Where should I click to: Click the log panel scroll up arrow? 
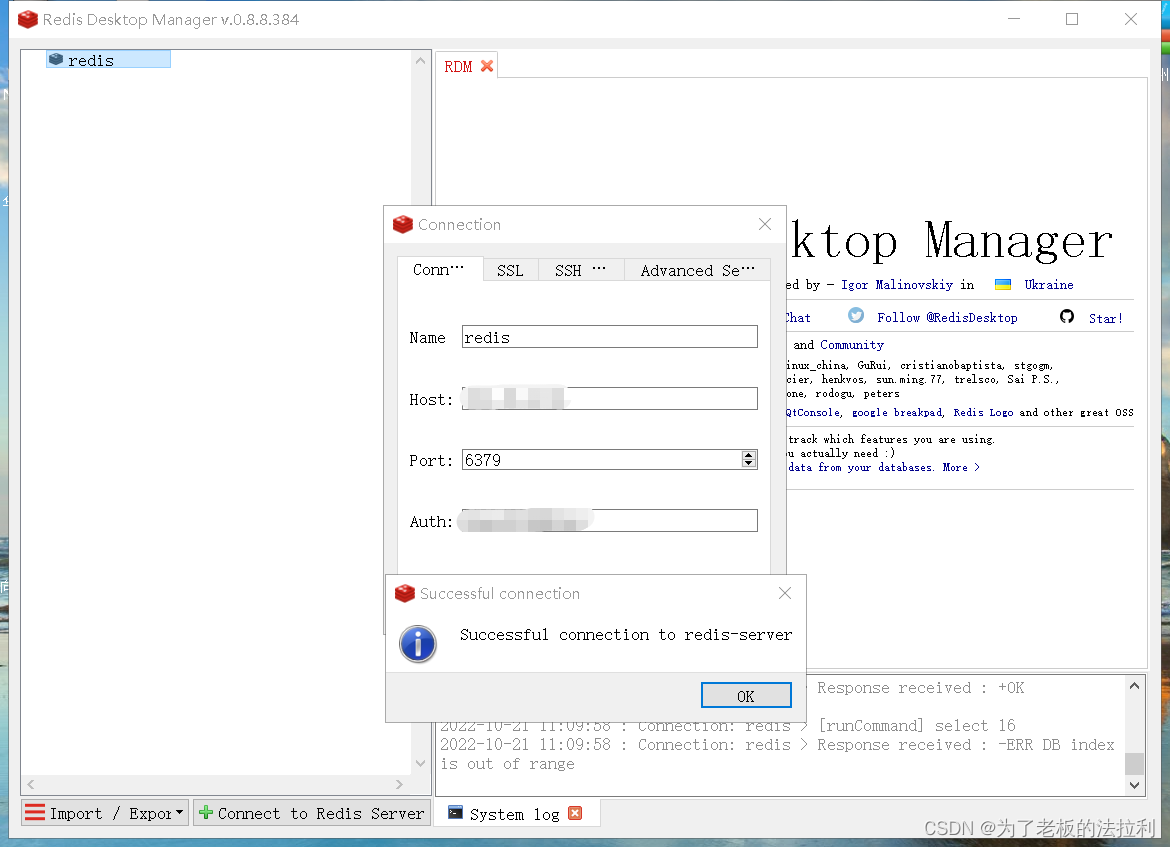pyautogui.click(x=1134, y=686)
